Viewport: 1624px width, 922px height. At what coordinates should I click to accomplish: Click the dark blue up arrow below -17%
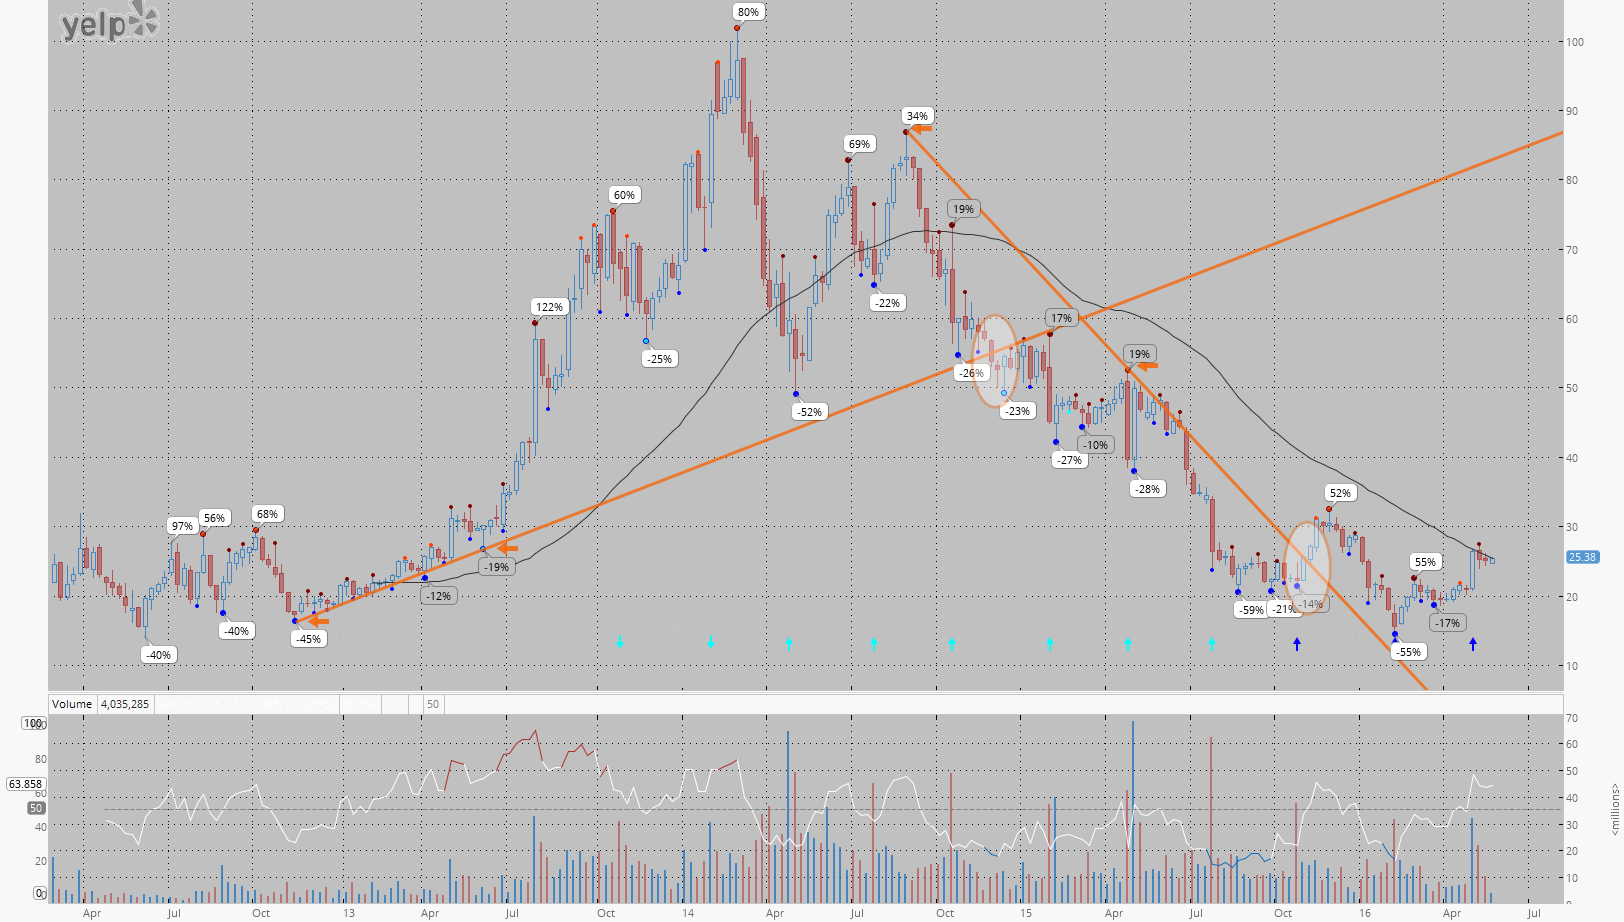[1473, 645]
